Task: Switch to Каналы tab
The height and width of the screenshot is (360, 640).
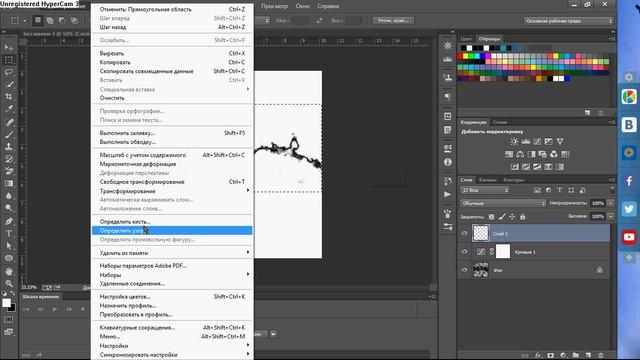Action: 487,180
